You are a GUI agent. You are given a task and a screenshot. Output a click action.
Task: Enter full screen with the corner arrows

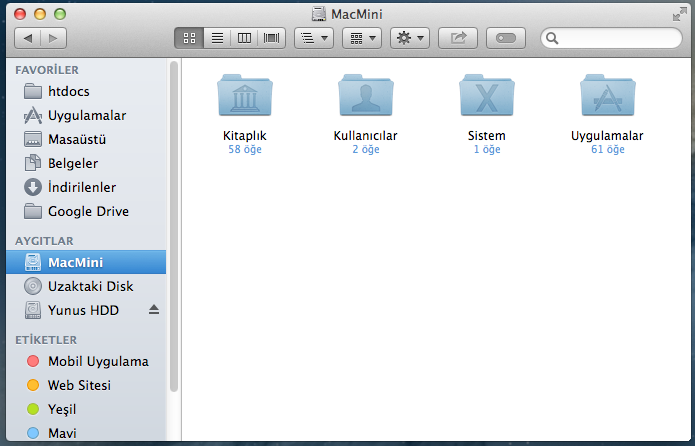coord(679,14)
